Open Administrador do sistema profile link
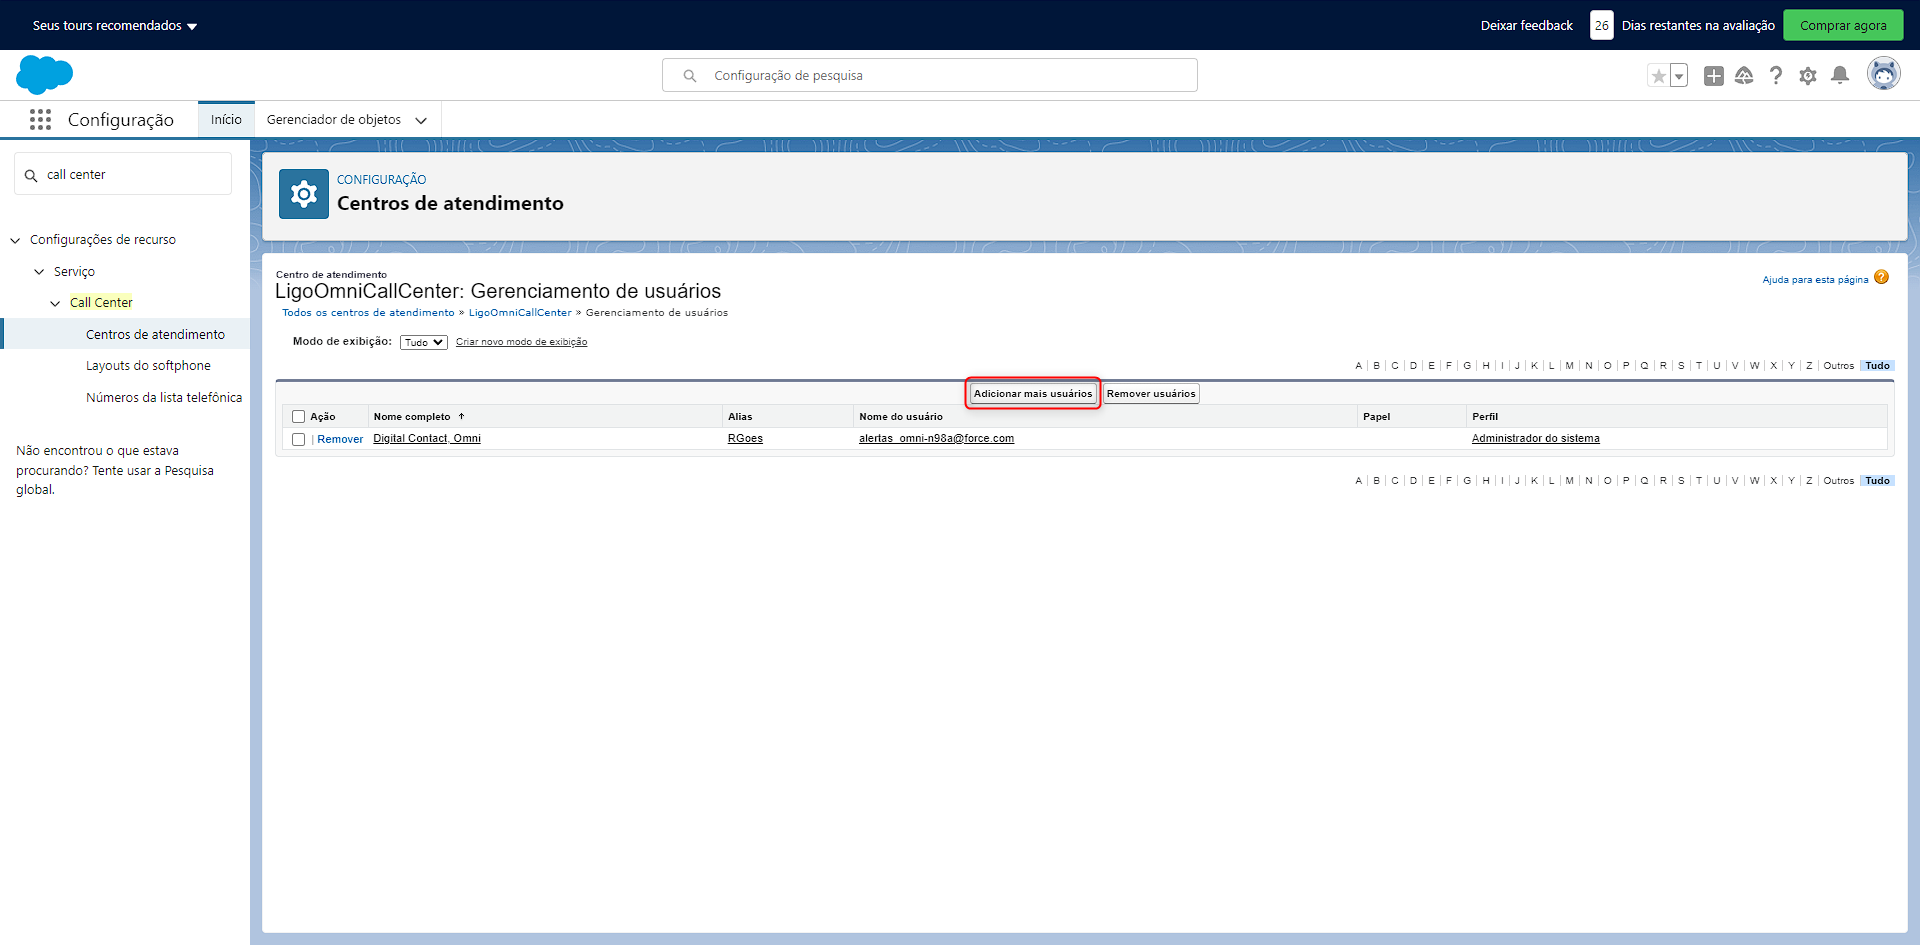Image resolution: width=1920 pixels, height=945 pixels. [1535, 439]
